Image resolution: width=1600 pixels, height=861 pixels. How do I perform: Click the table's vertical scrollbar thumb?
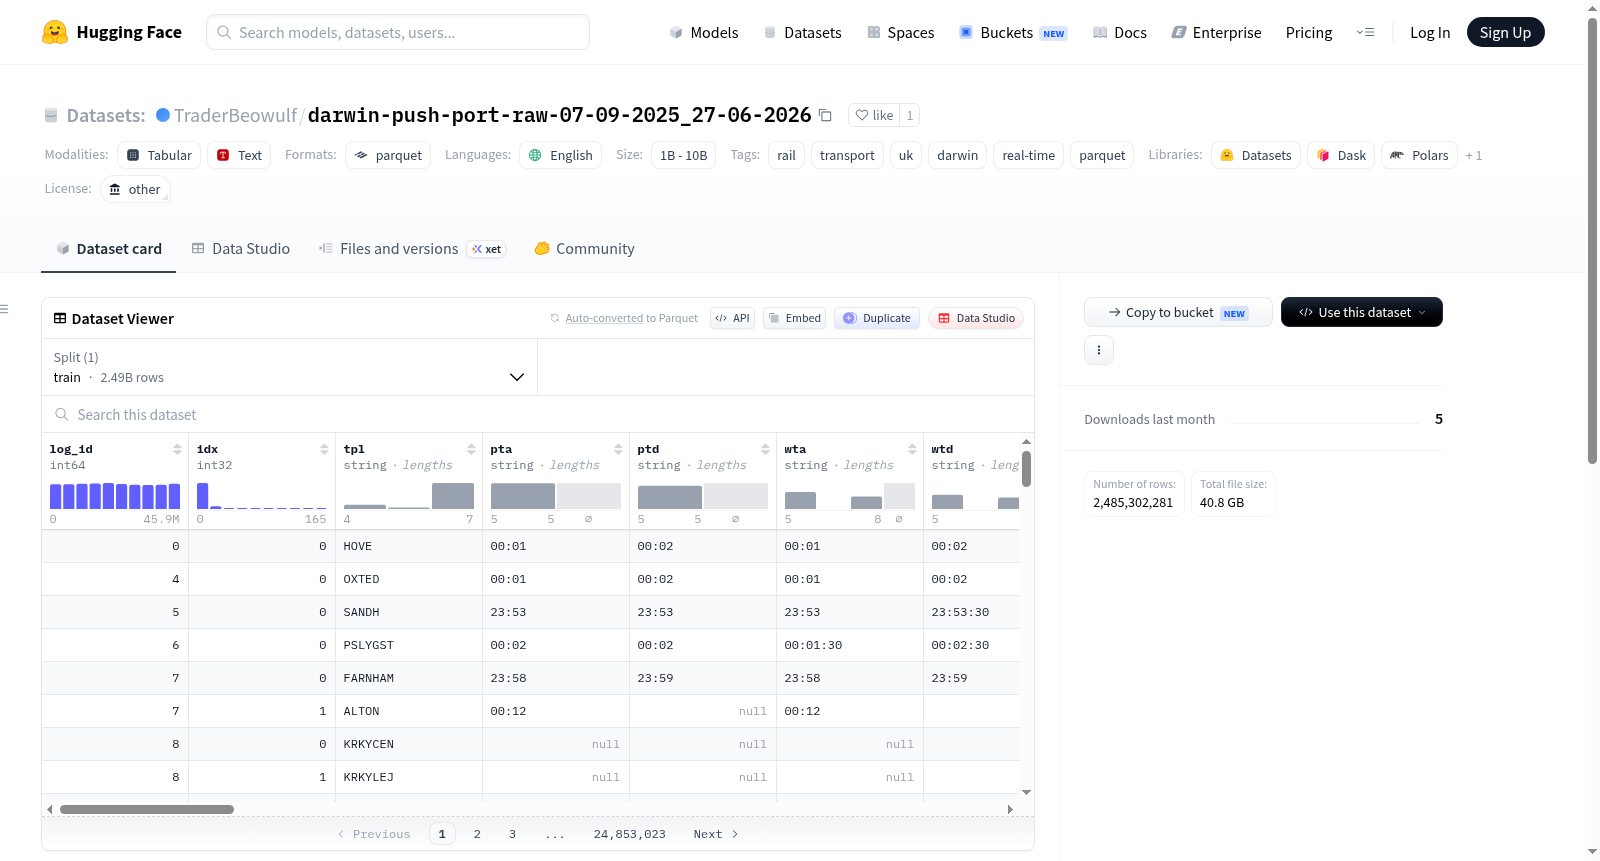click(1026, 468)
